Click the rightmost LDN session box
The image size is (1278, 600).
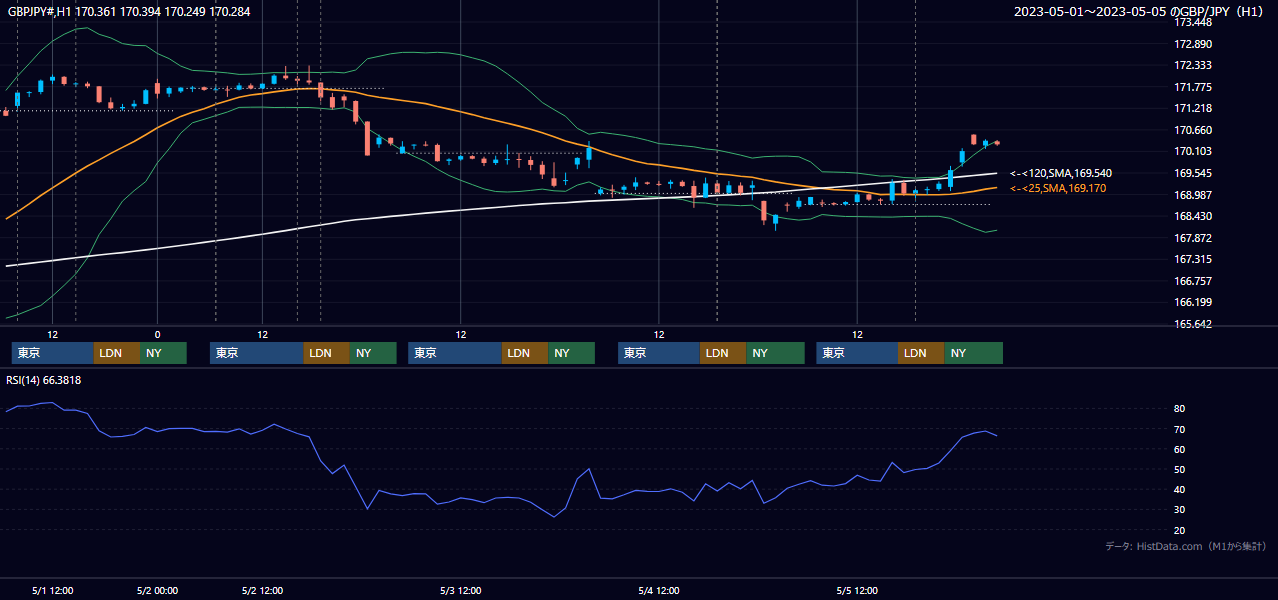coord(921,353)
